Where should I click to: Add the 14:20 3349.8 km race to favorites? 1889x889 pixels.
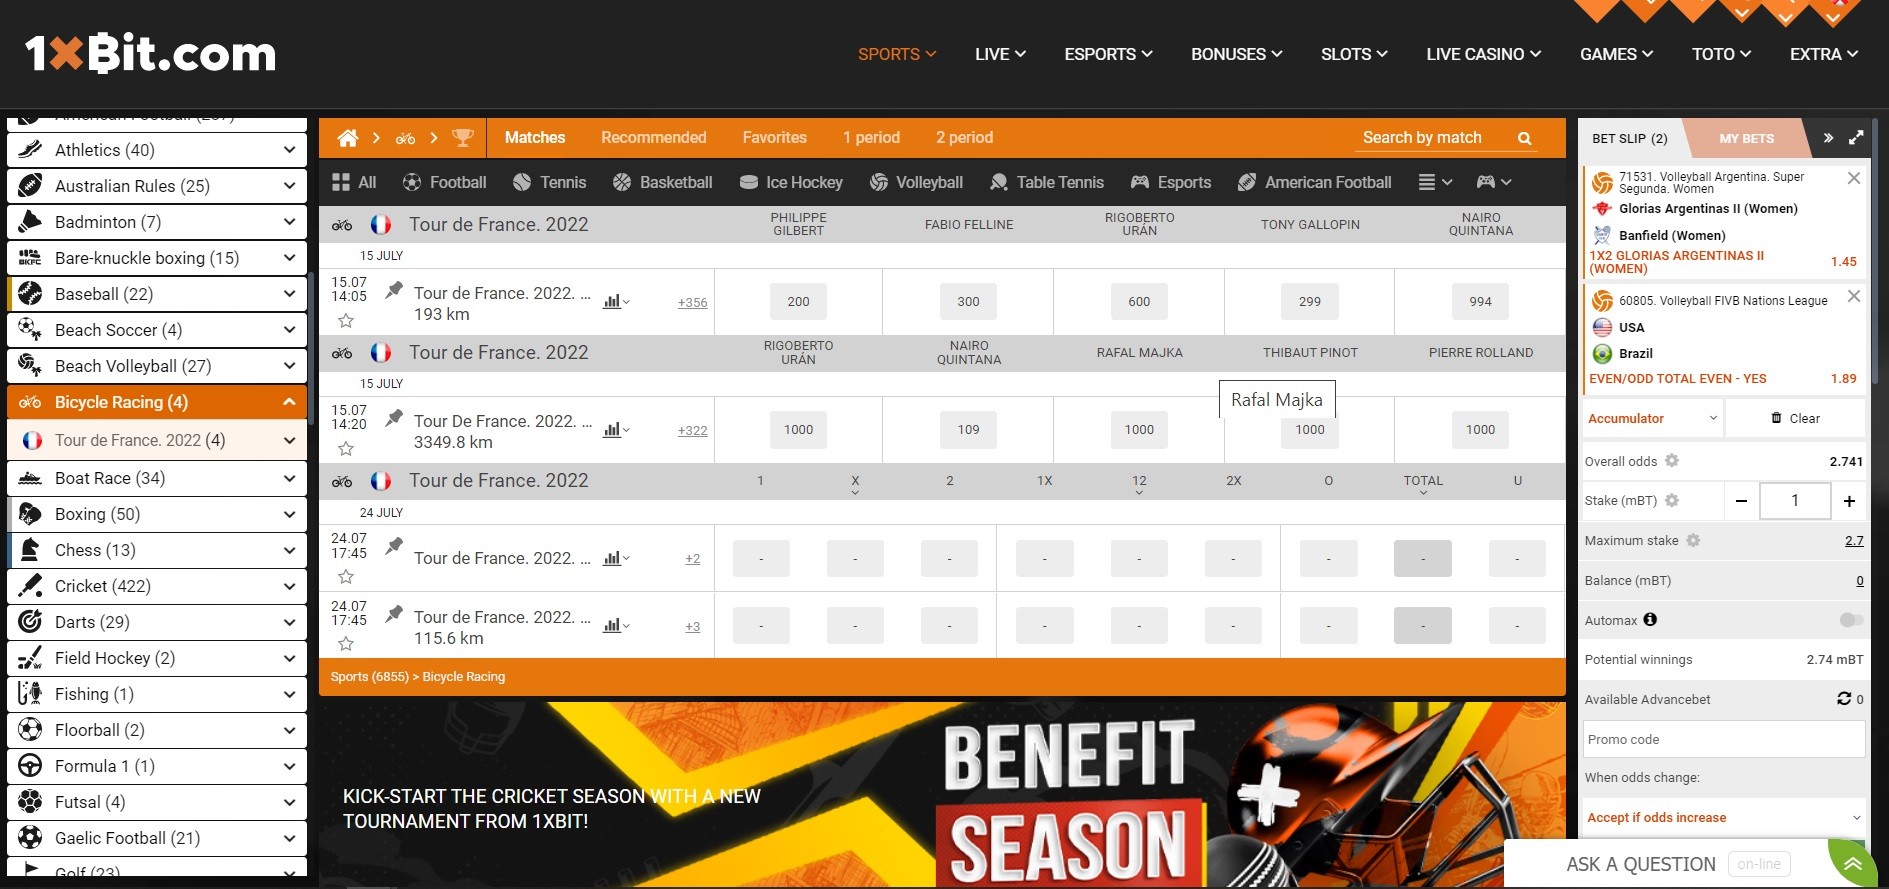click(x=346, y=449)
